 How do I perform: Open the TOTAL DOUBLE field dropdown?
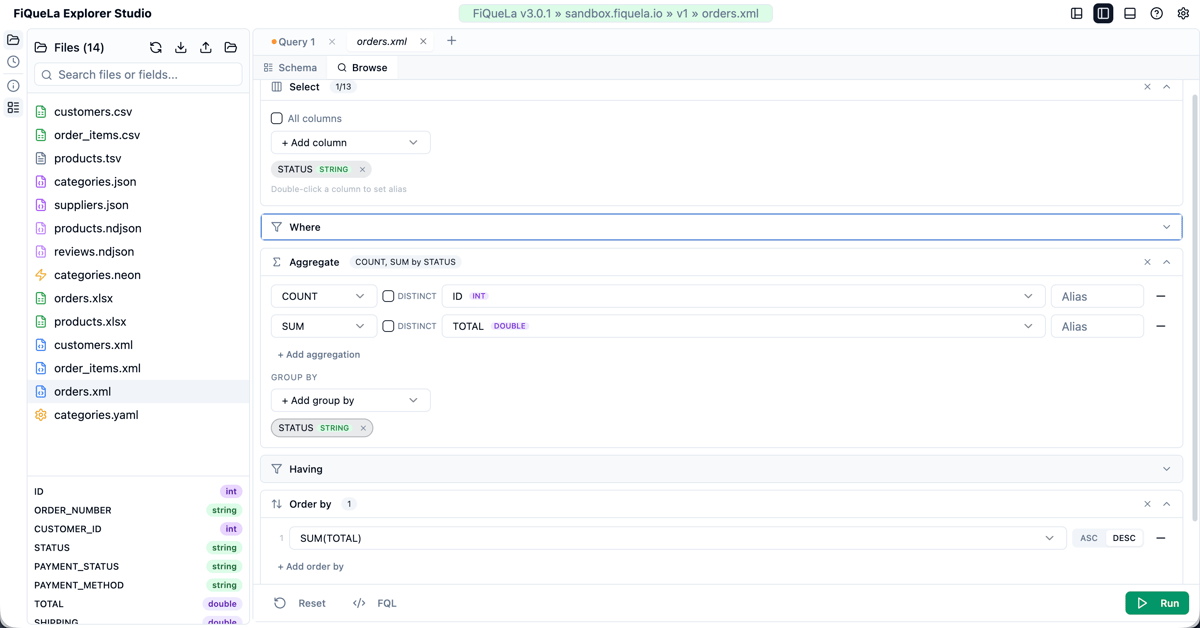(x=743, y=326)
